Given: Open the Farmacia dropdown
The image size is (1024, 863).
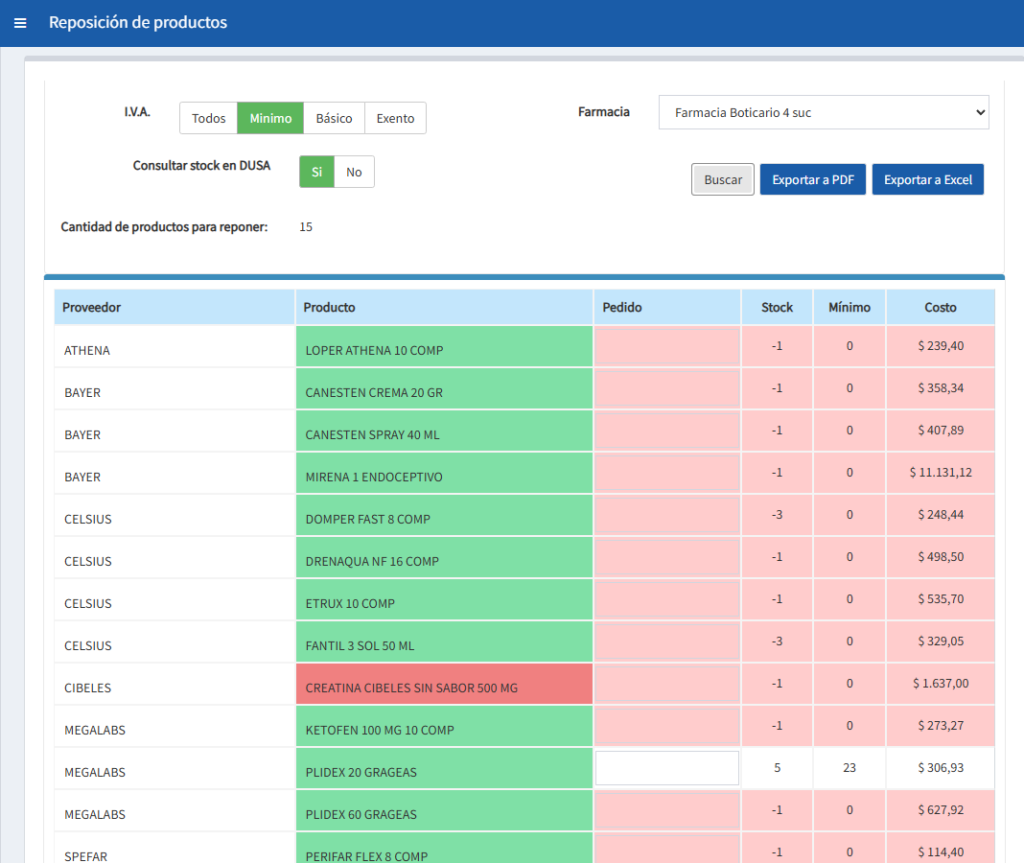Looking at the screenshot, I should [823, 113].
